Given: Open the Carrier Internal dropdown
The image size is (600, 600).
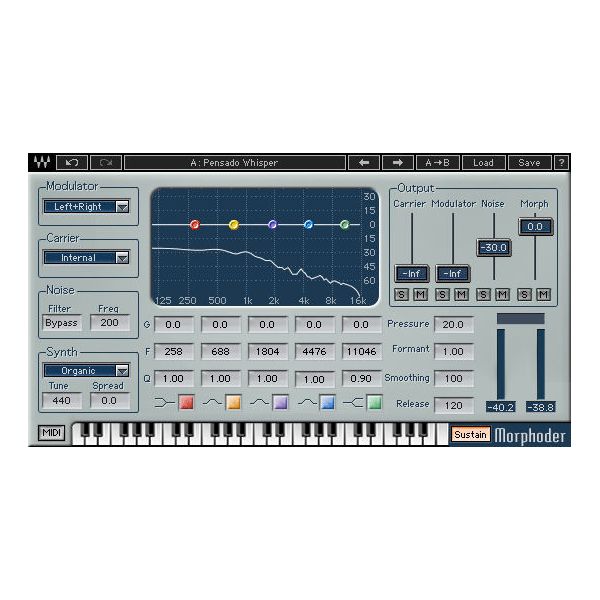Looking at the screenshot, I should pos(86,258).
